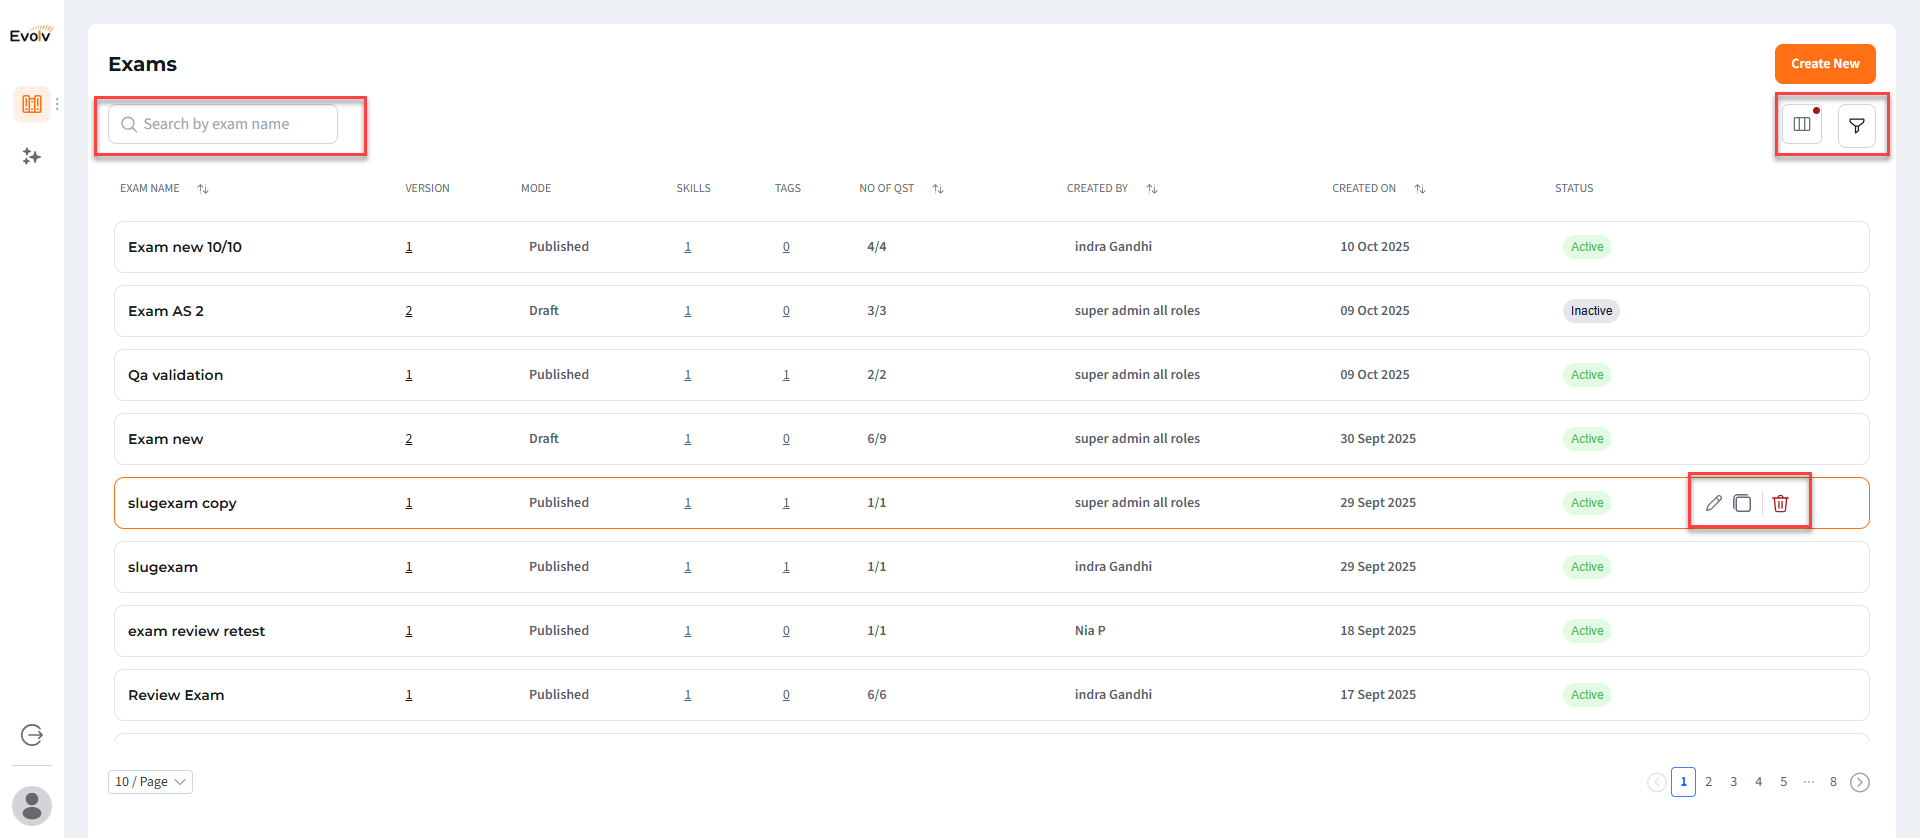
Task: Go to page 2
Action: coord(1709,782)
